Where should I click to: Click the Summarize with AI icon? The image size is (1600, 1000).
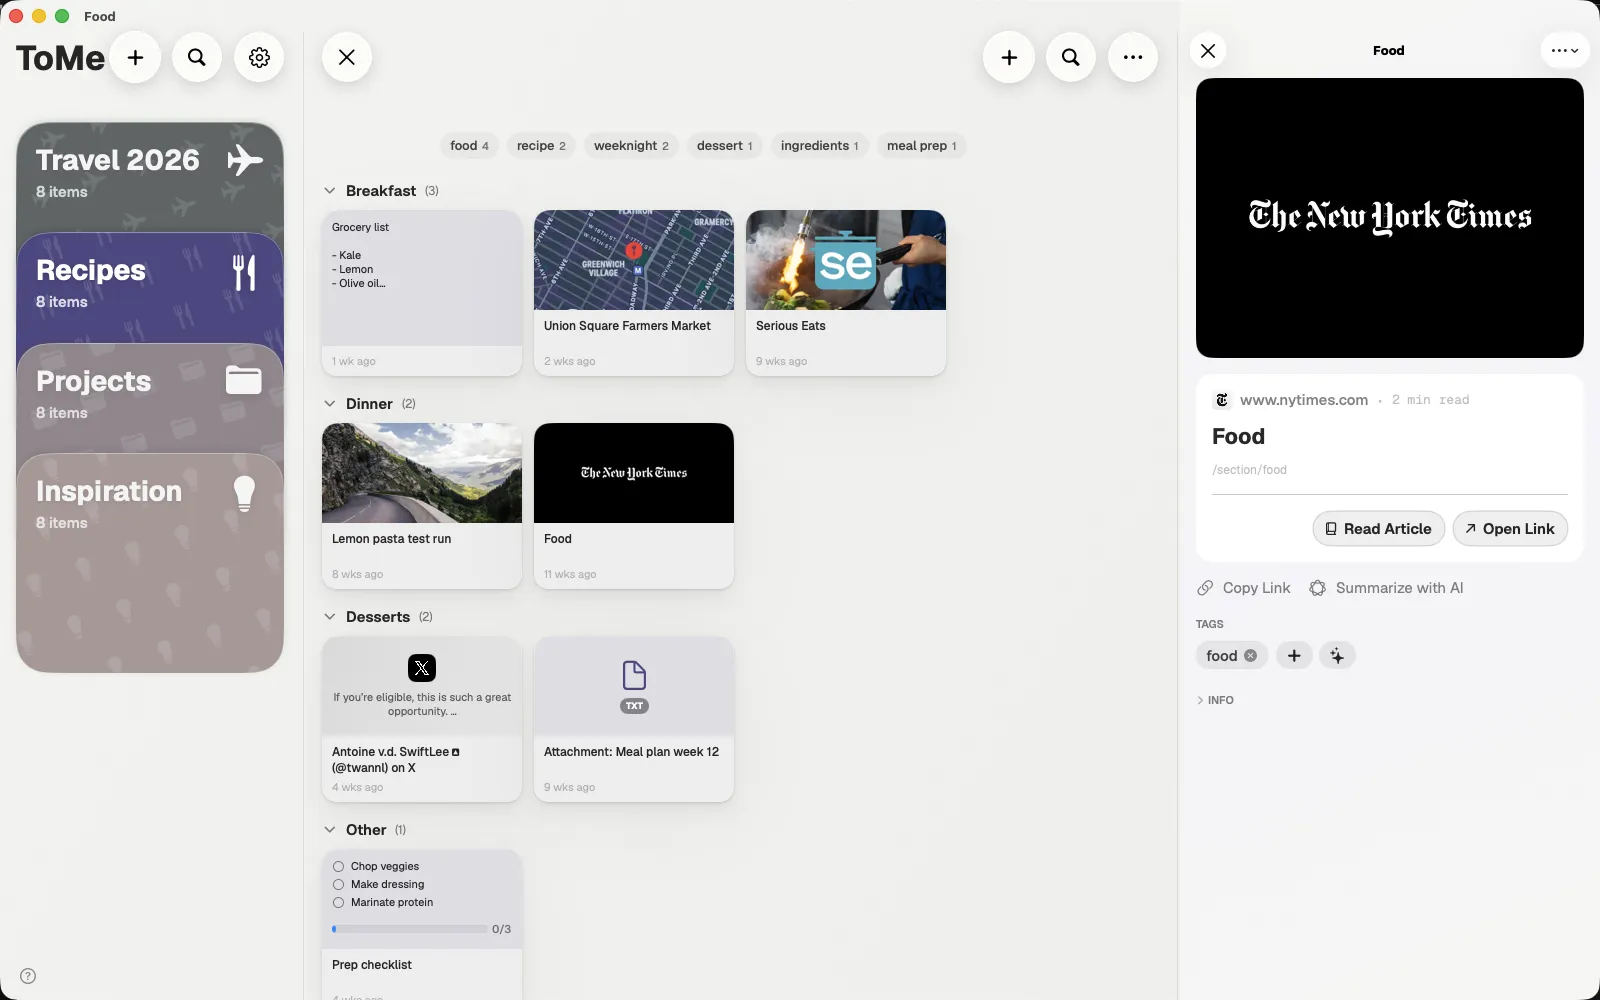click(1318, 588)
